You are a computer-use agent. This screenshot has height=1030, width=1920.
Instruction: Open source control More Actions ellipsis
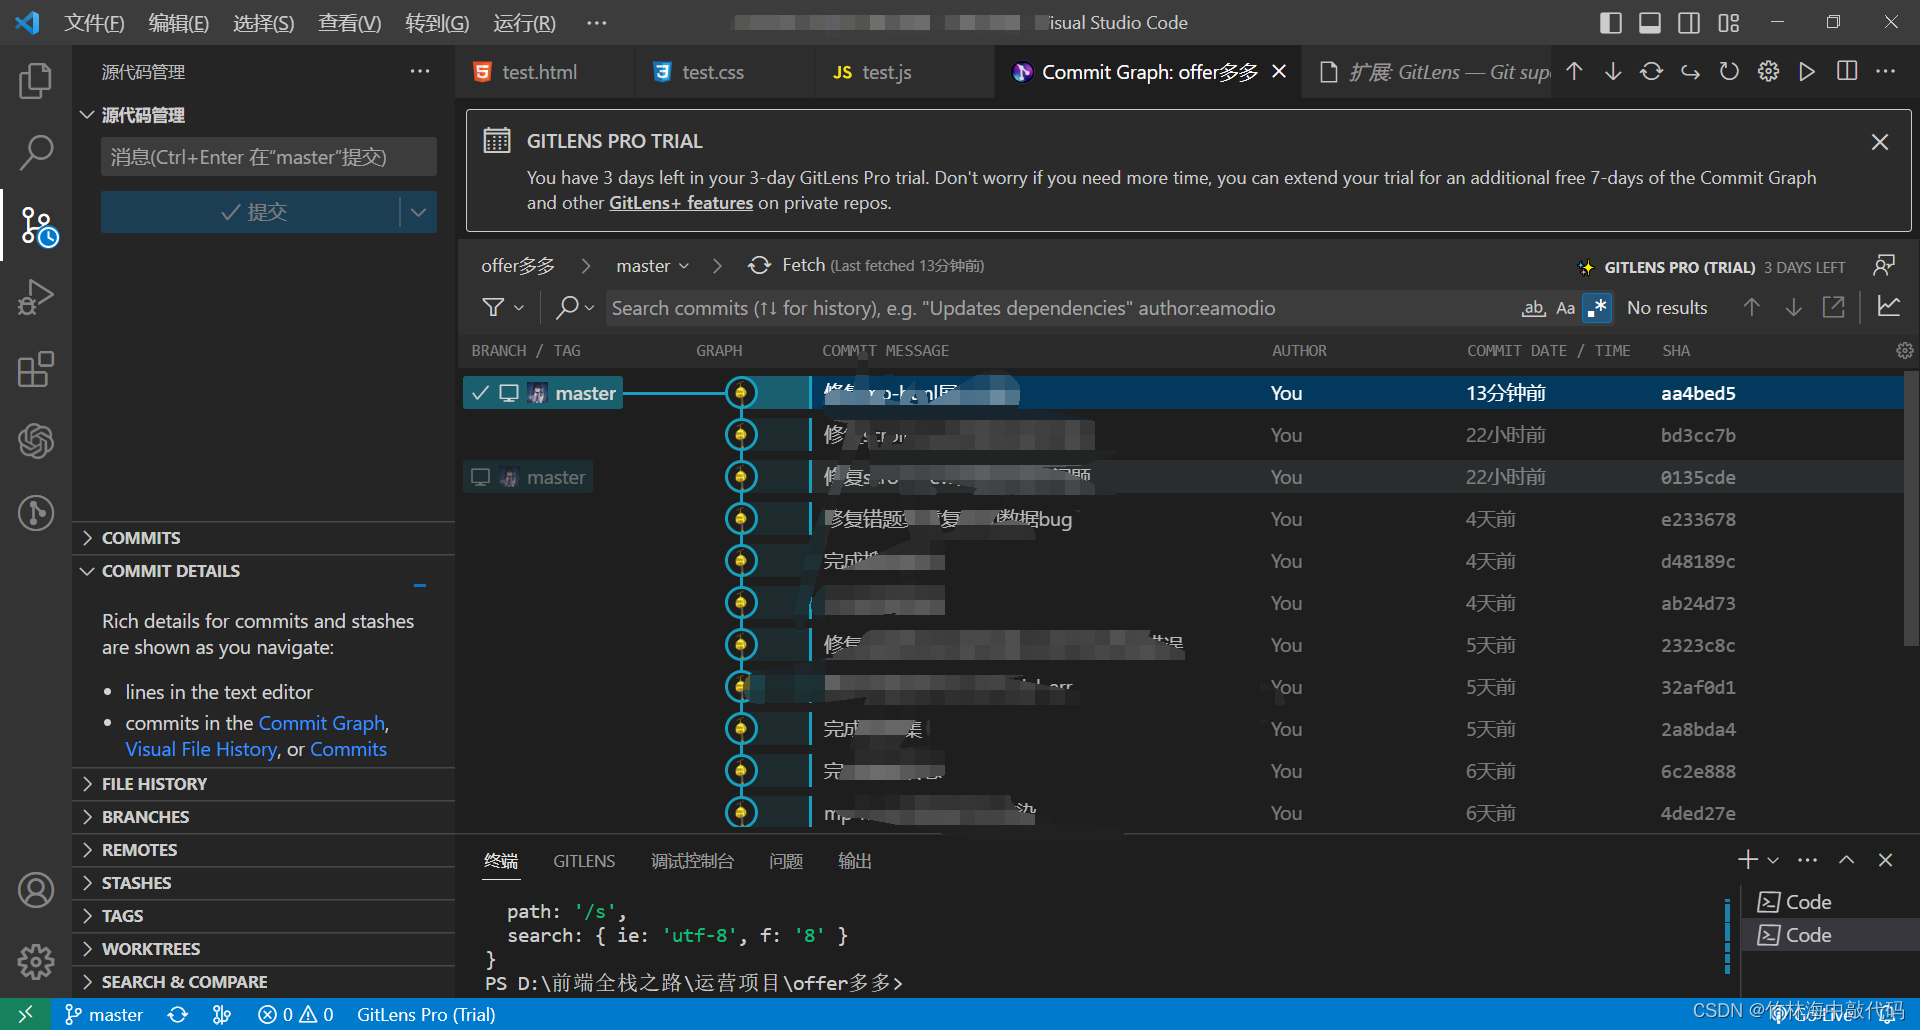coord(420,71)
